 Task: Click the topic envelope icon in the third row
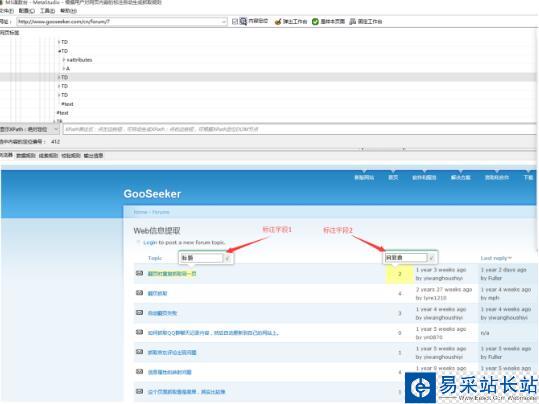point(139,313)
